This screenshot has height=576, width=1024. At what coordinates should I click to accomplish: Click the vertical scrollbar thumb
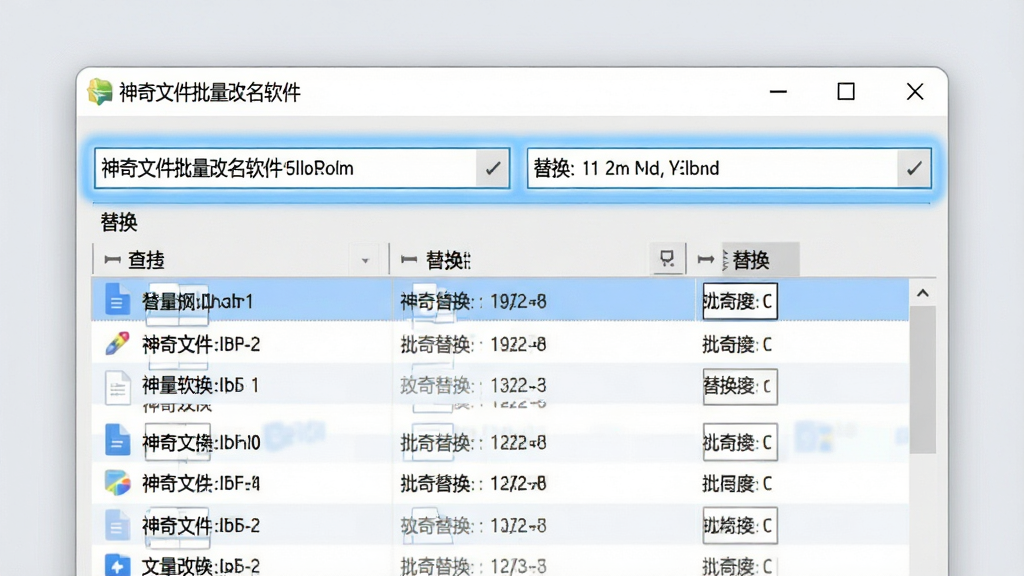click(923, 379)
